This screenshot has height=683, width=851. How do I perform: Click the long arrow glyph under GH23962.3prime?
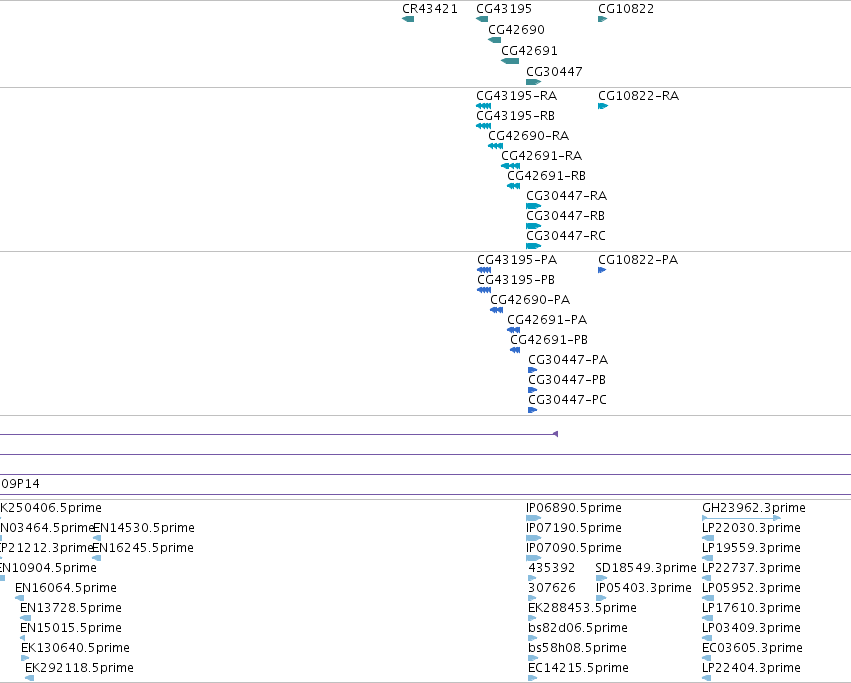pyautogui.click(x=741, y=518)
